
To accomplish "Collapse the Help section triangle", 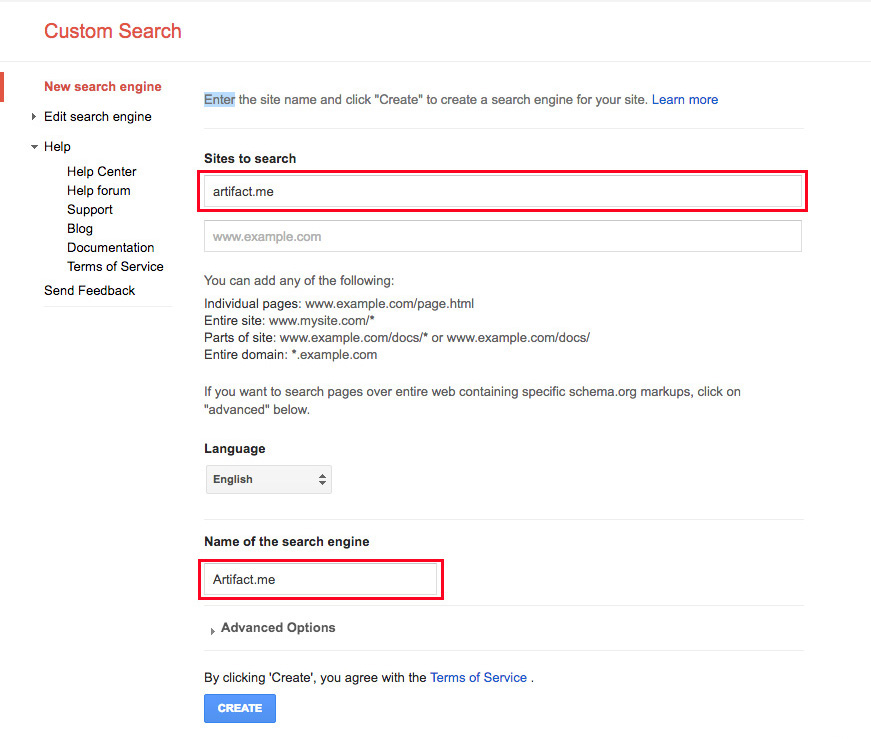I will tap(34, 147).
